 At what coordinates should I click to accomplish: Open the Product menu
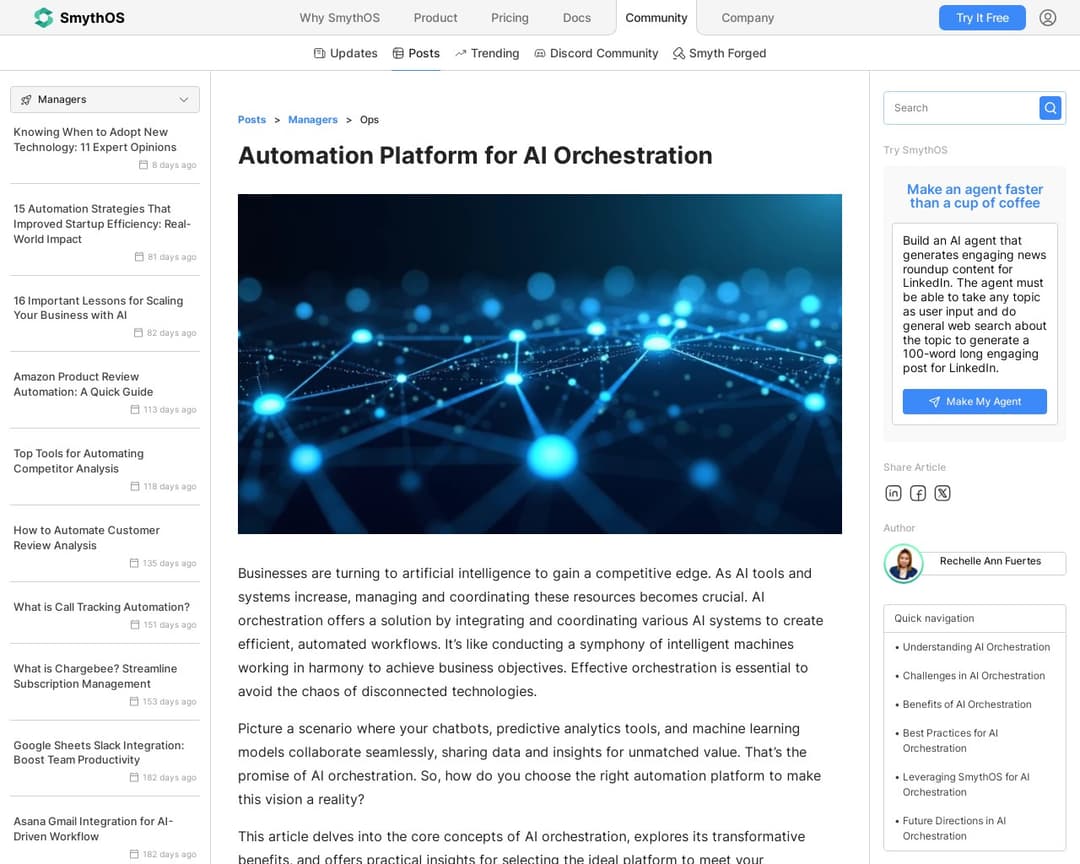coord(435,18)
